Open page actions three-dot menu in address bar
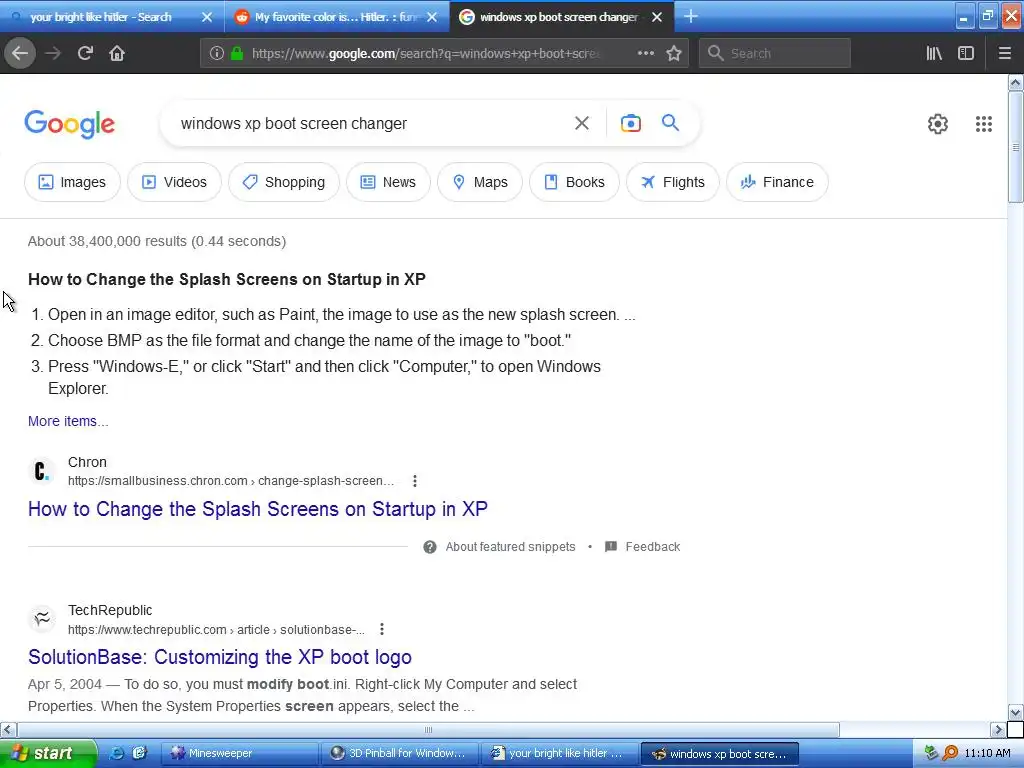1024x768 pixels. click(x=646, y=54)
